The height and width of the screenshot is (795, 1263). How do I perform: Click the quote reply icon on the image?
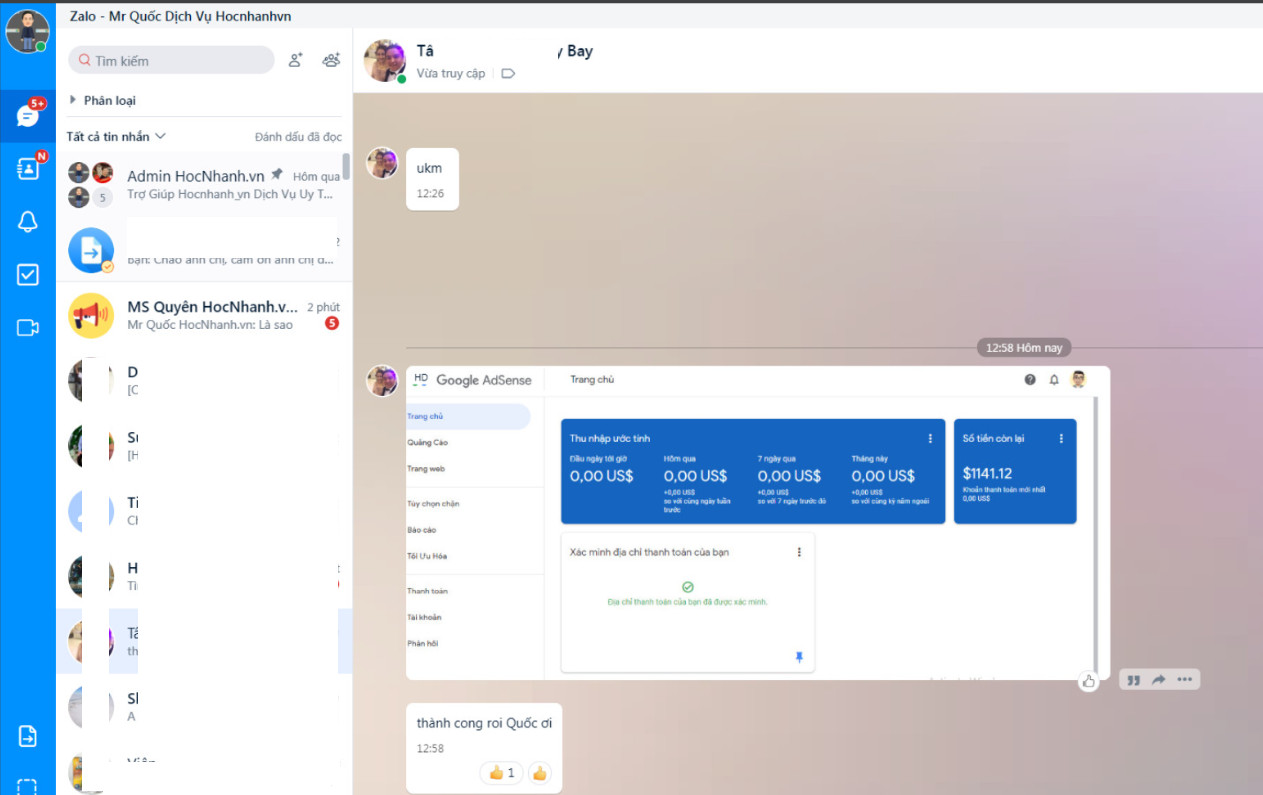click(x=1134, y=680)
